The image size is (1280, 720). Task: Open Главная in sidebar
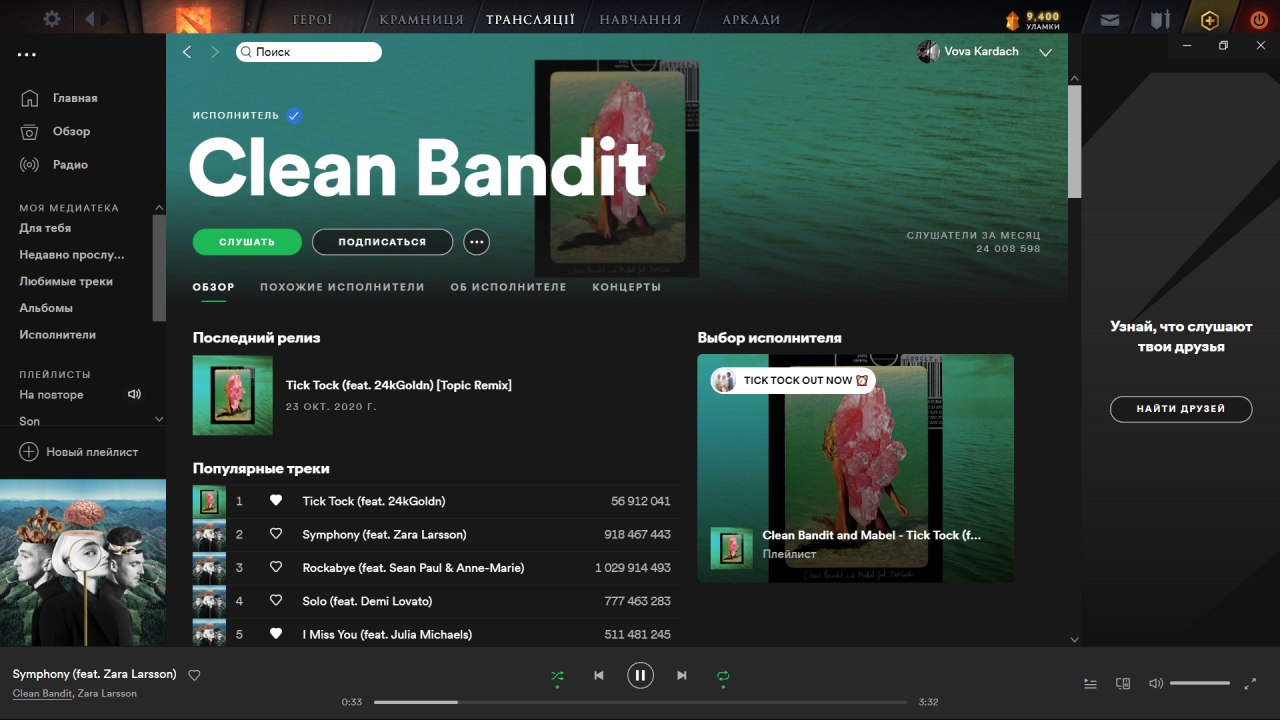tap(75, 98)
